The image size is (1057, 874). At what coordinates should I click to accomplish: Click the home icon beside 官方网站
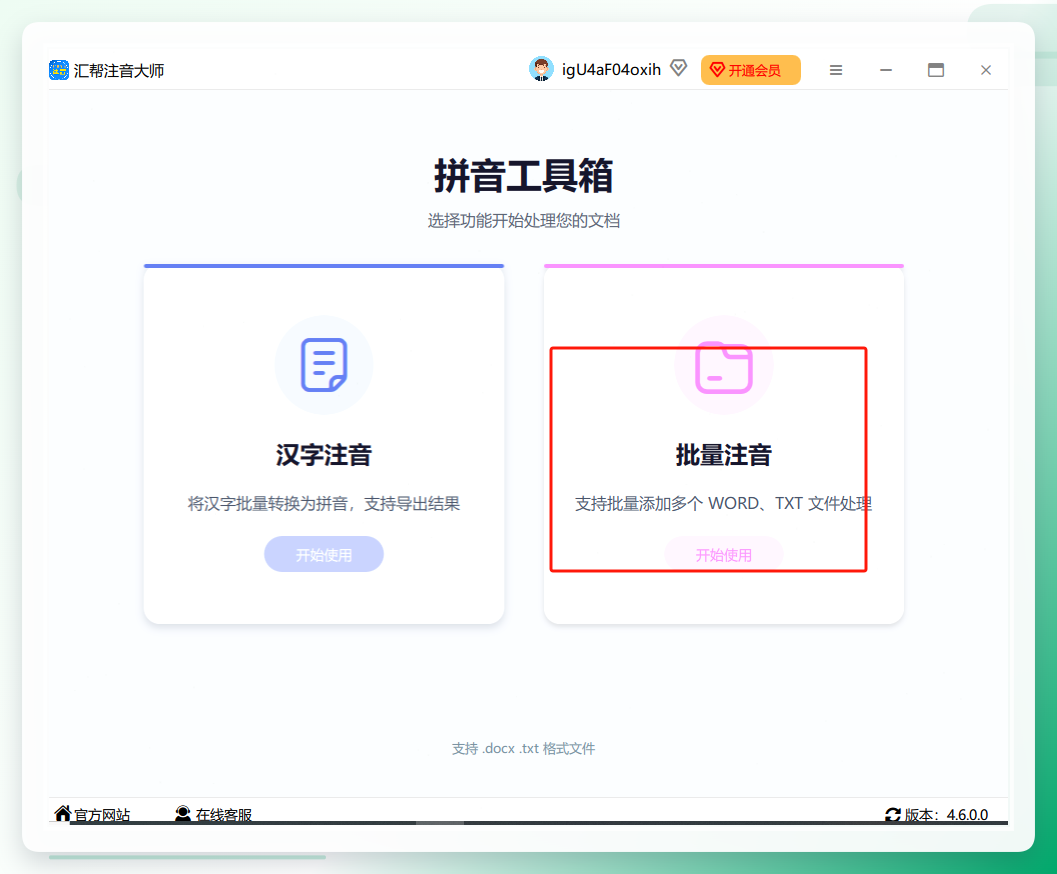[x=63, y=813]
